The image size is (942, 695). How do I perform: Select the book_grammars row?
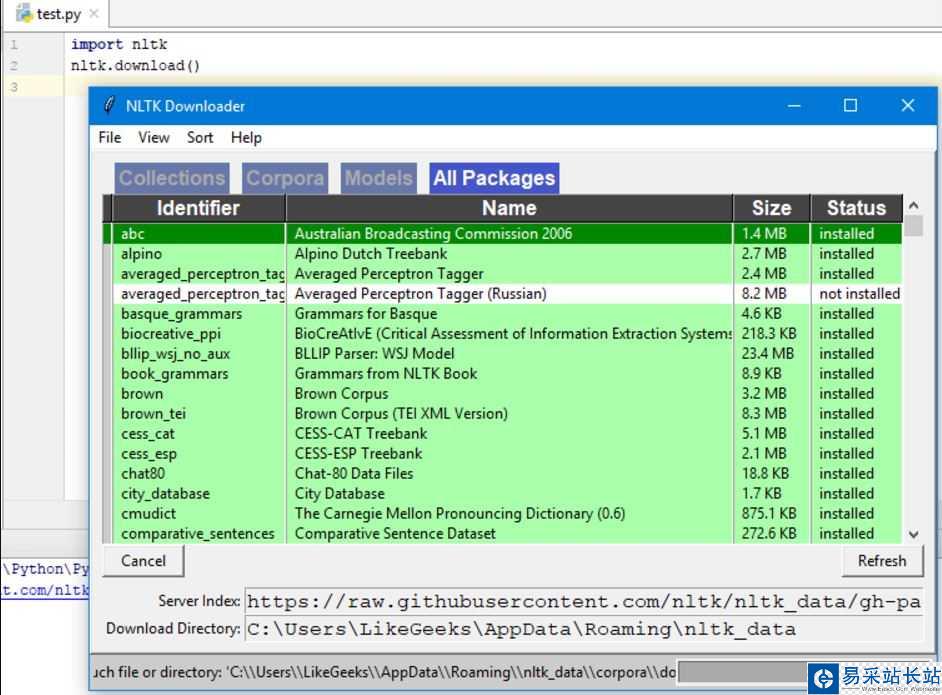pos(502,374)
